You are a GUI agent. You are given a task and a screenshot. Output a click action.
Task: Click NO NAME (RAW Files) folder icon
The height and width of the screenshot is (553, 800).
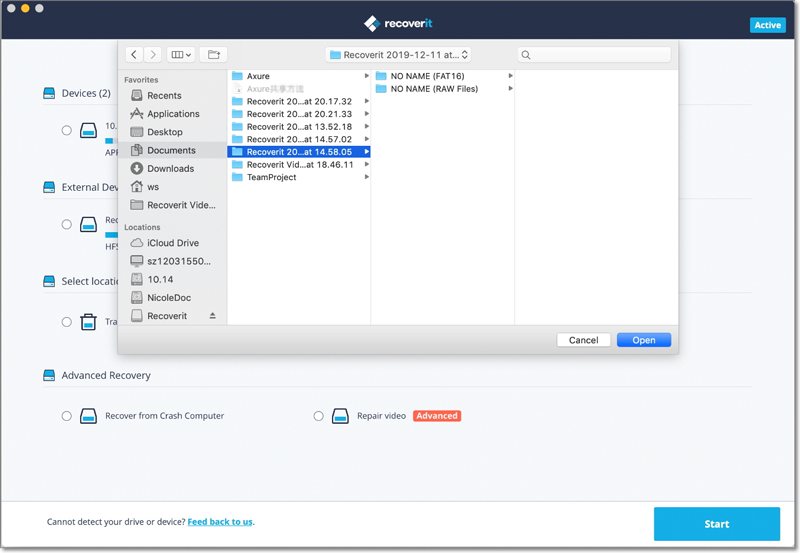pyautogui.click(x=381, y=89)
